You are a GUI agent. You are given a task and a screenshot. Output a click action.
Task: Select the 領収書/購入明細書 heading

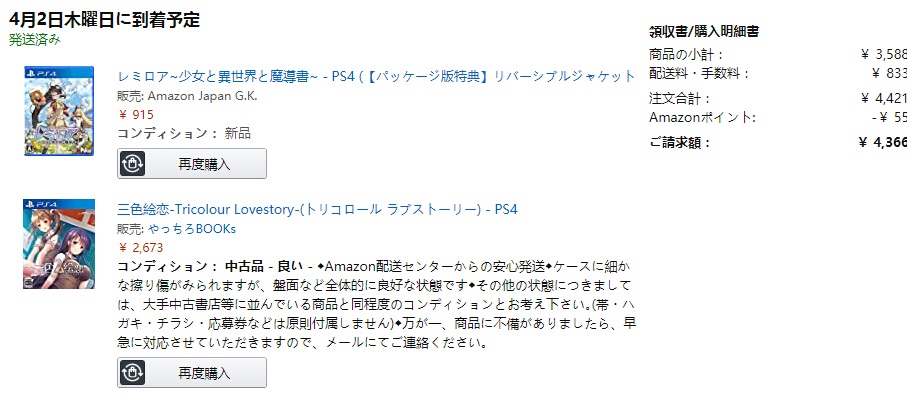[703, 31]
